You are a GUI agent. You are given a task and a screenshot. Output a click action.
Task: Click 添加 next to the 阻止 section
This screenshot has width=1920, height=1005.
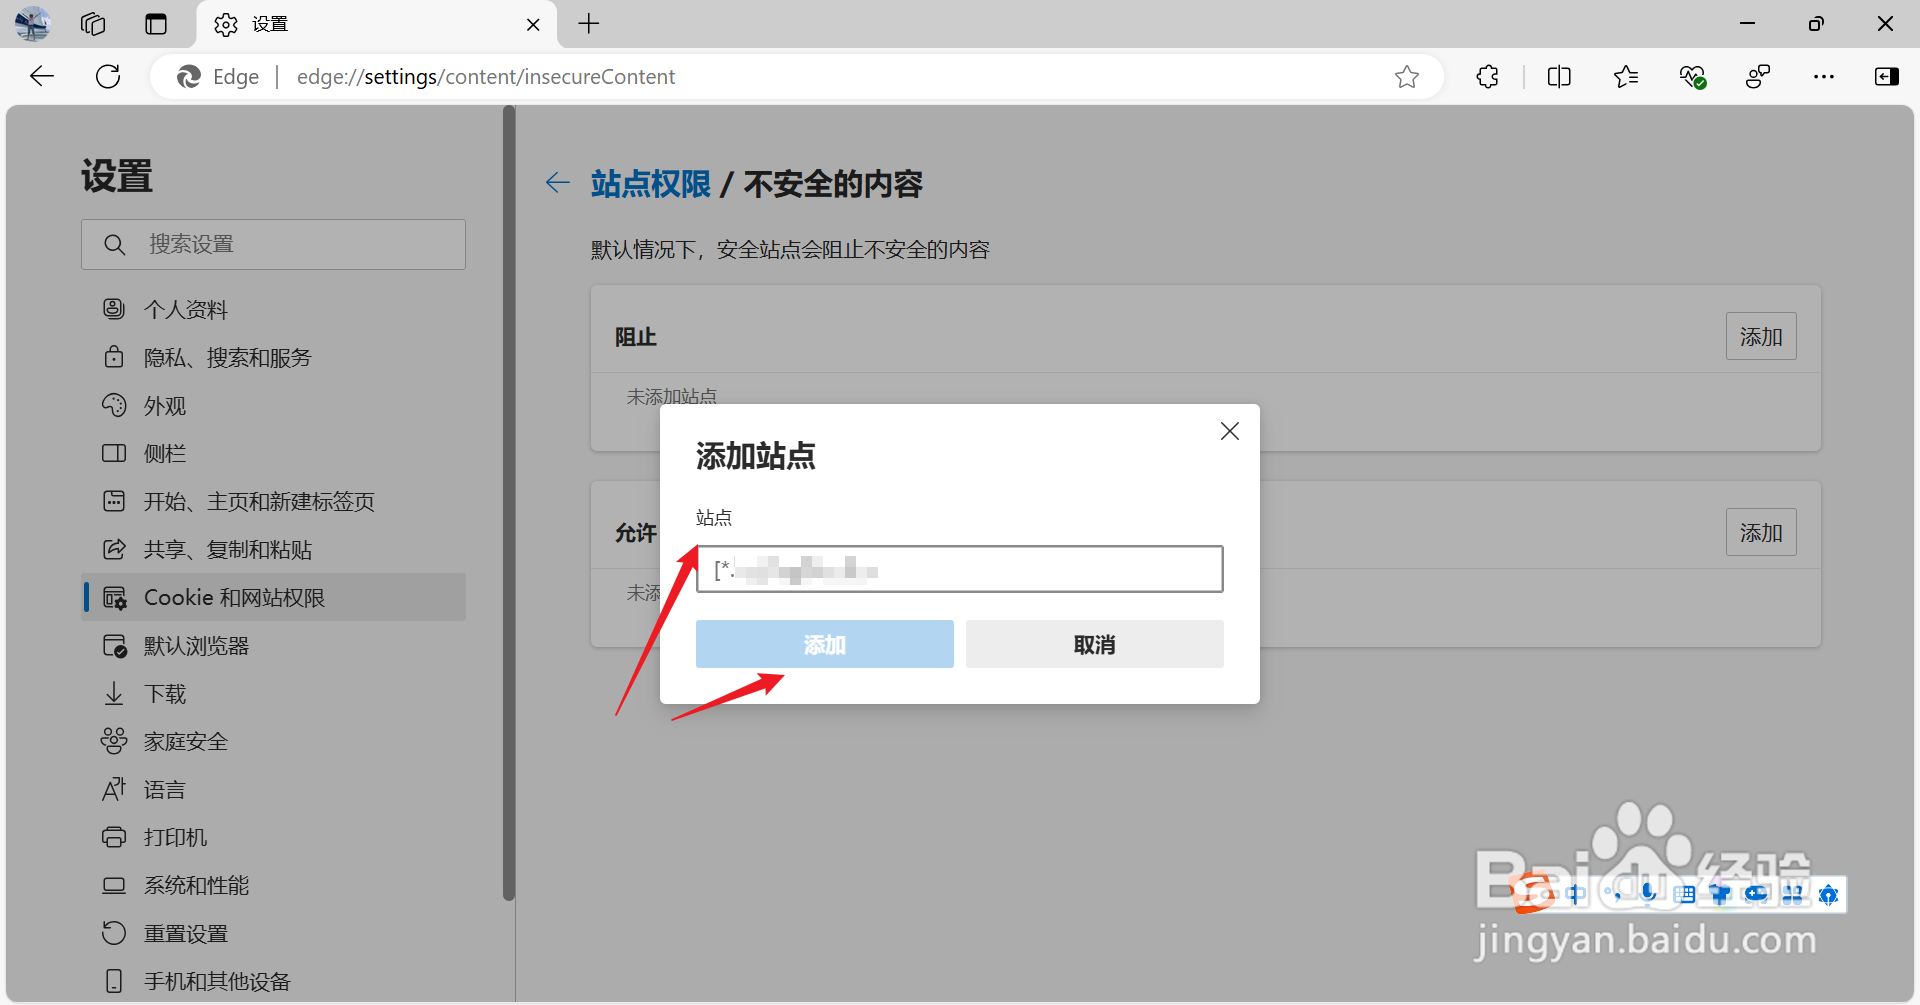coord(1760,336)
